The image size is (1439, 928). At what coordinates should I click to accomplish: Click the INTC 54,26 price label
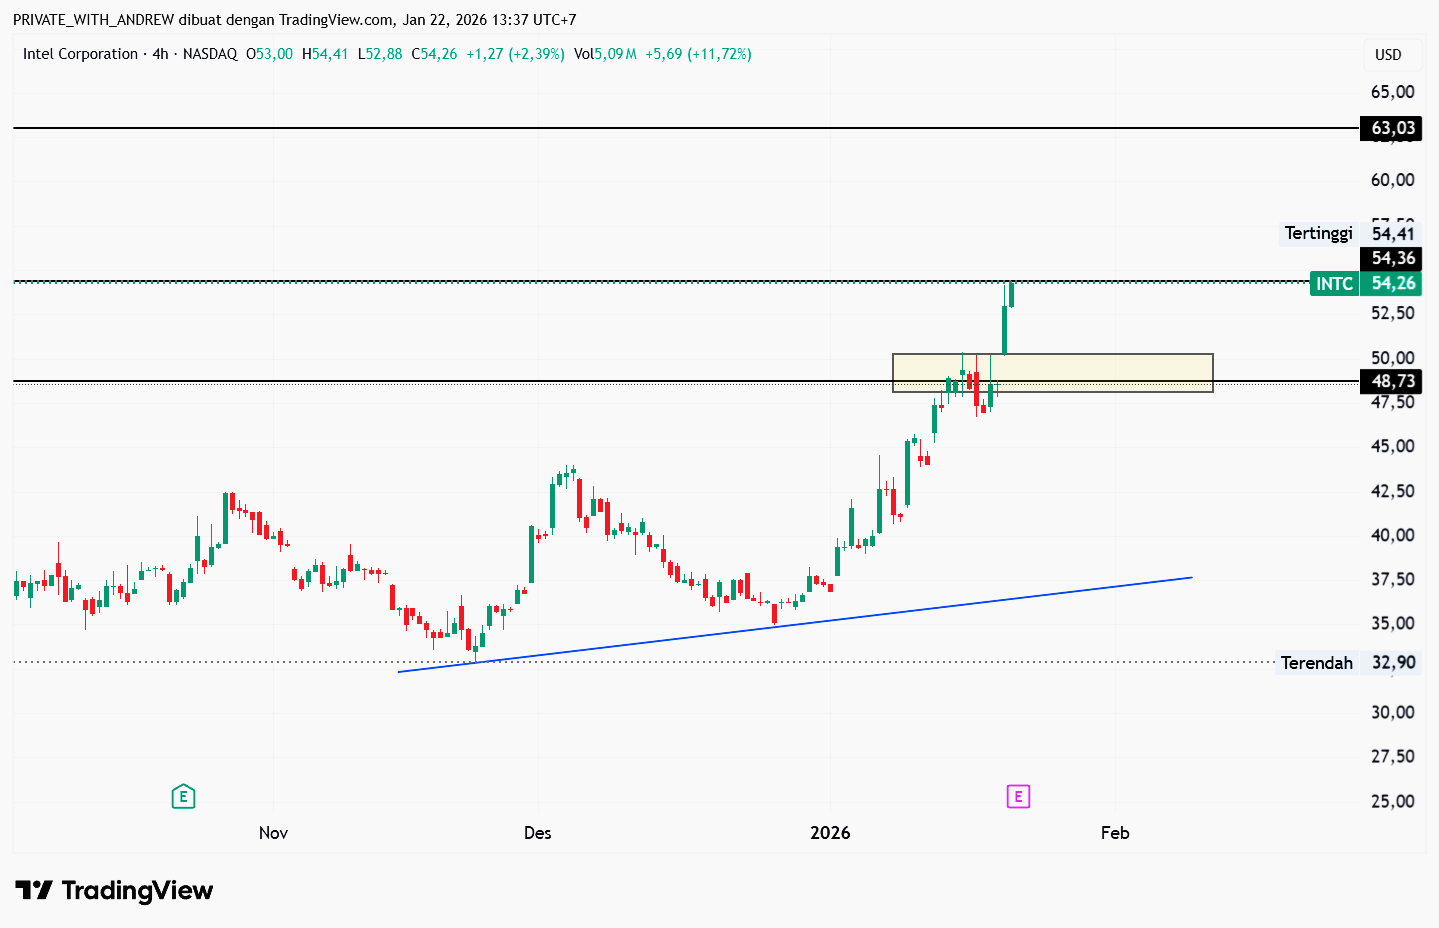tap(1366, 284)
